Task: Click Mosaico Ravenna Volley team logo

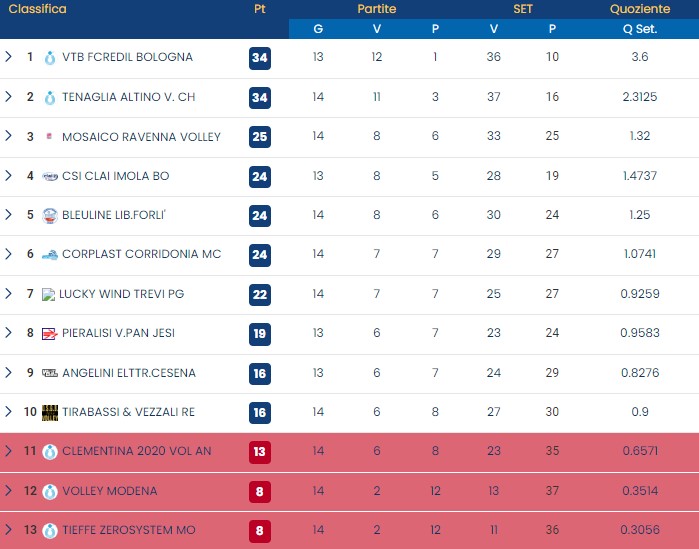Action: click(49, 137)
